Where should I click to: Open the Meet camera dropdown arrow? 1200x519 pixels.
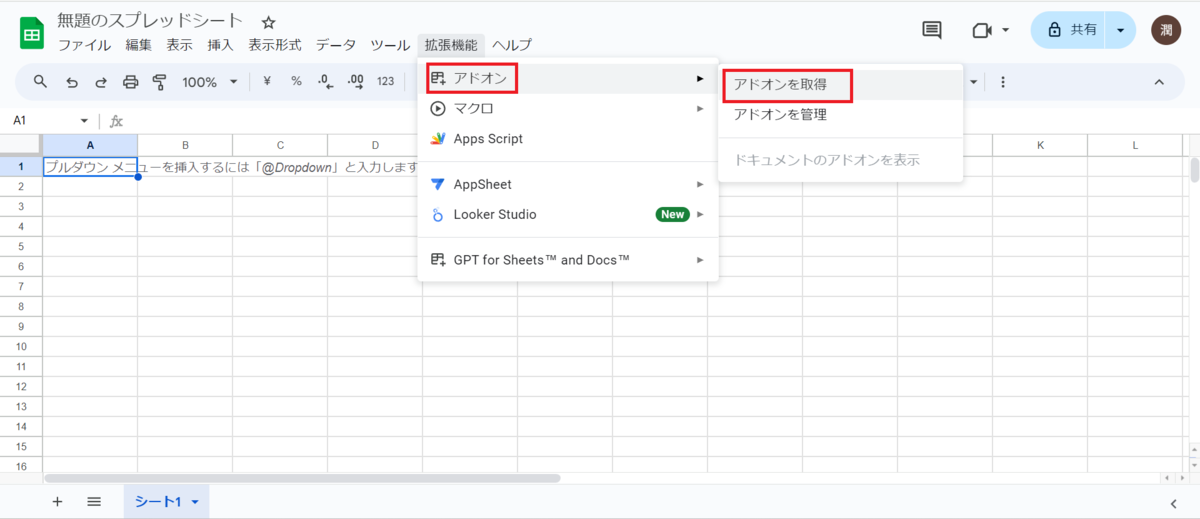(1005, 30)
